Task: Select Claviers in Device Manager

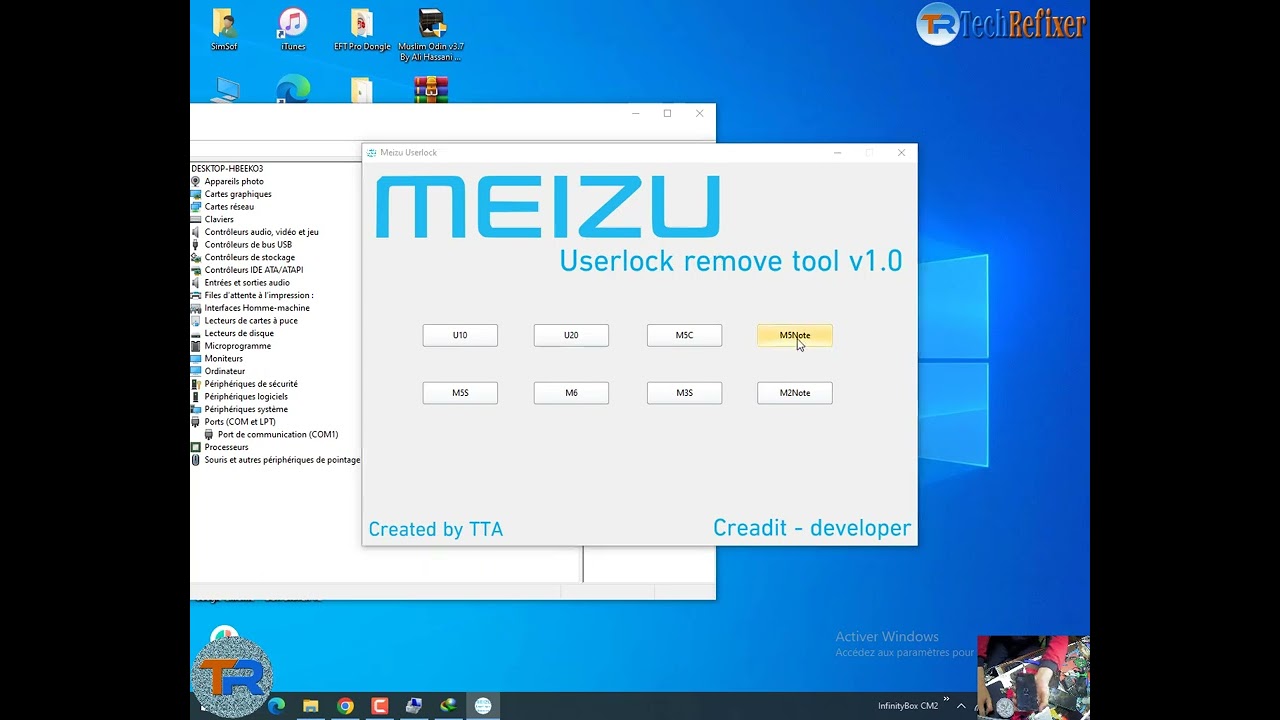Action: pyautogui.click(x=219, y=219)
